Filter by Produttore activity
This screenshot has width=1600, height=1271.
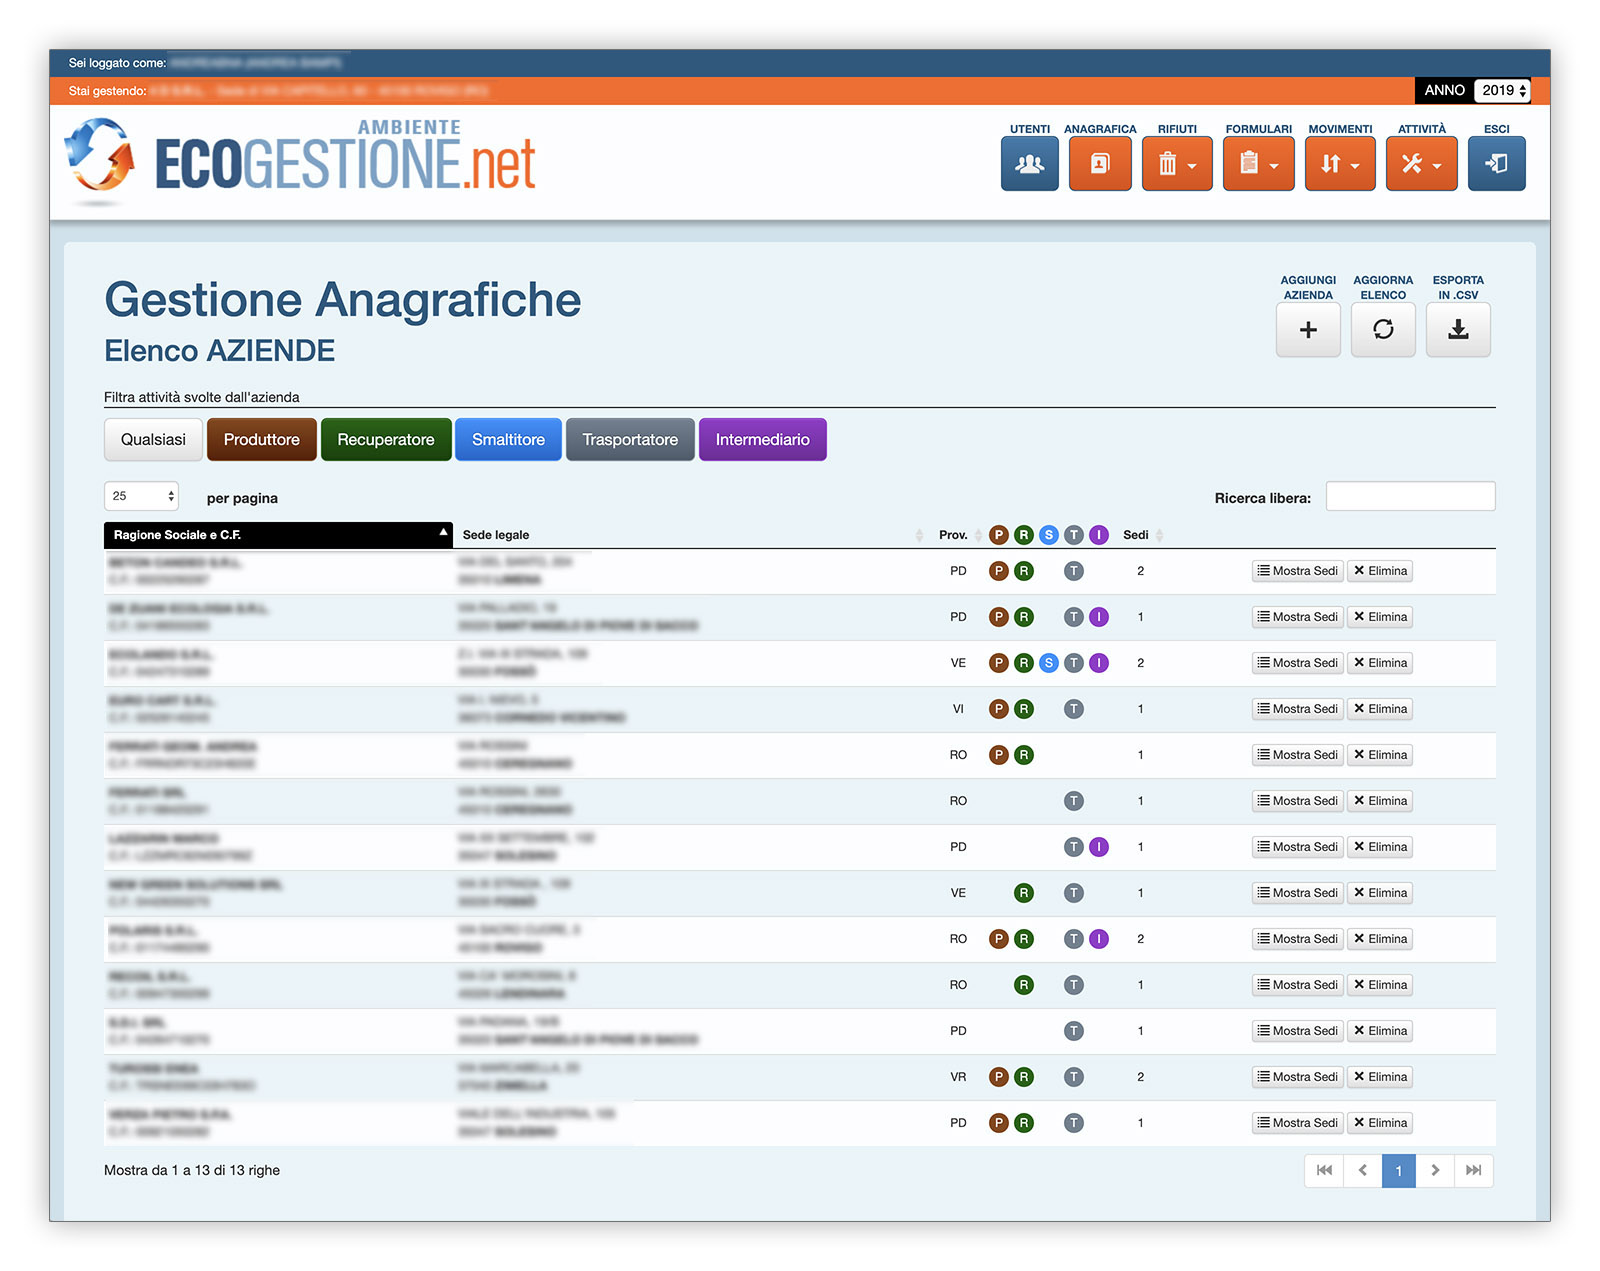[x=262, y=440]
